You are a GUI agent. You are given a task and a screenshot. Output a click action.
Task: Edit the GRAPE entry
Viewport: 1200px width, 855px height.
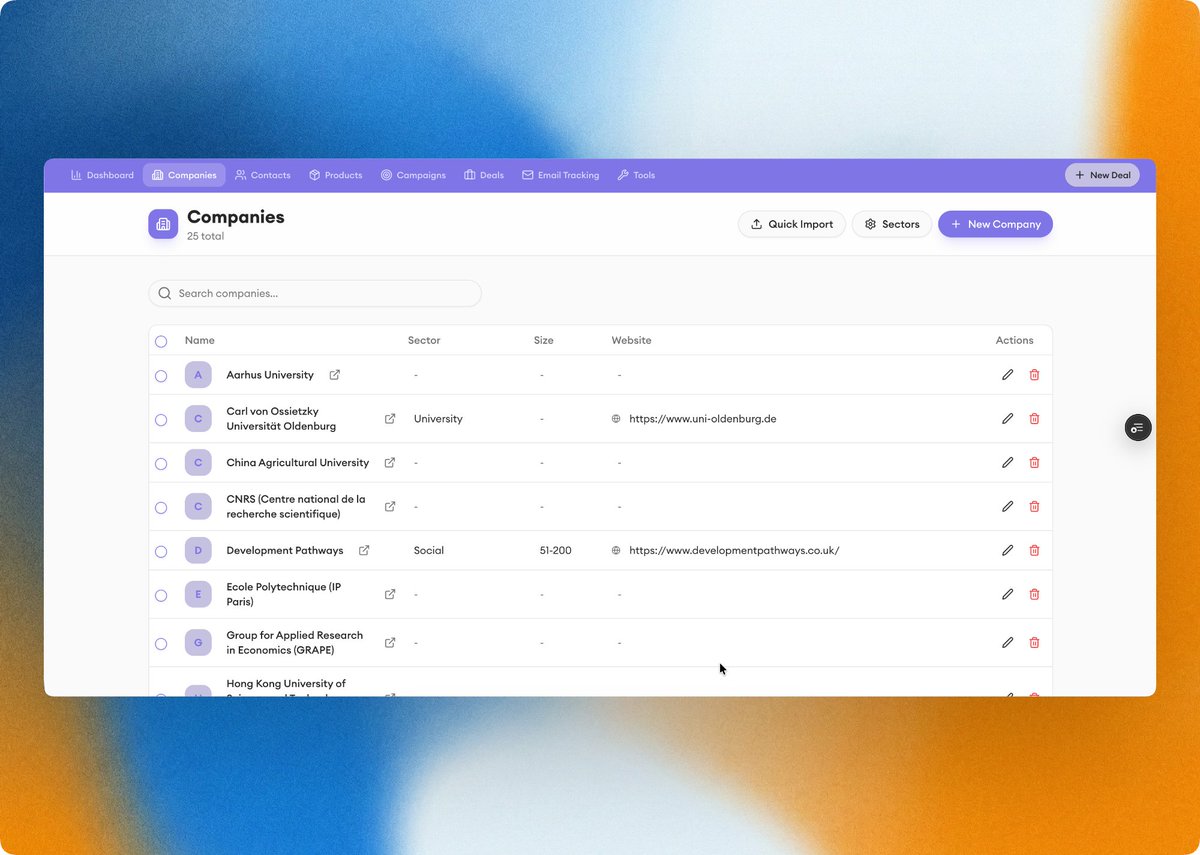click(1007, 642)
